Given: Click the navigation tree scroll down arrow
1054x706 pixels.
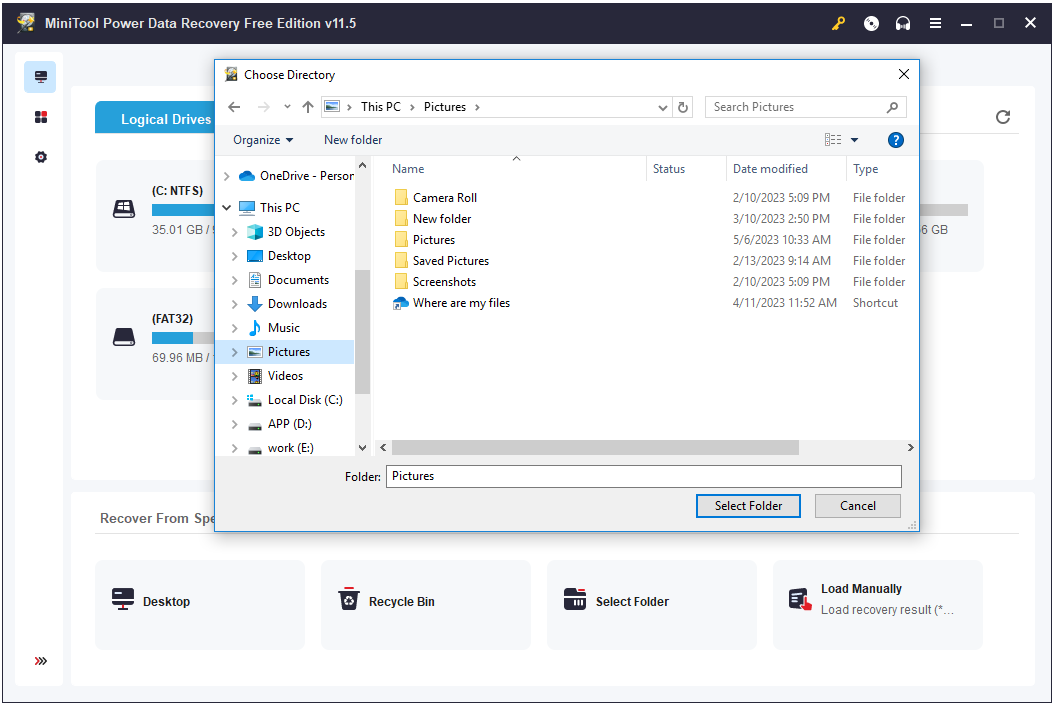Looking at the screenshot, I should (362, 448).
